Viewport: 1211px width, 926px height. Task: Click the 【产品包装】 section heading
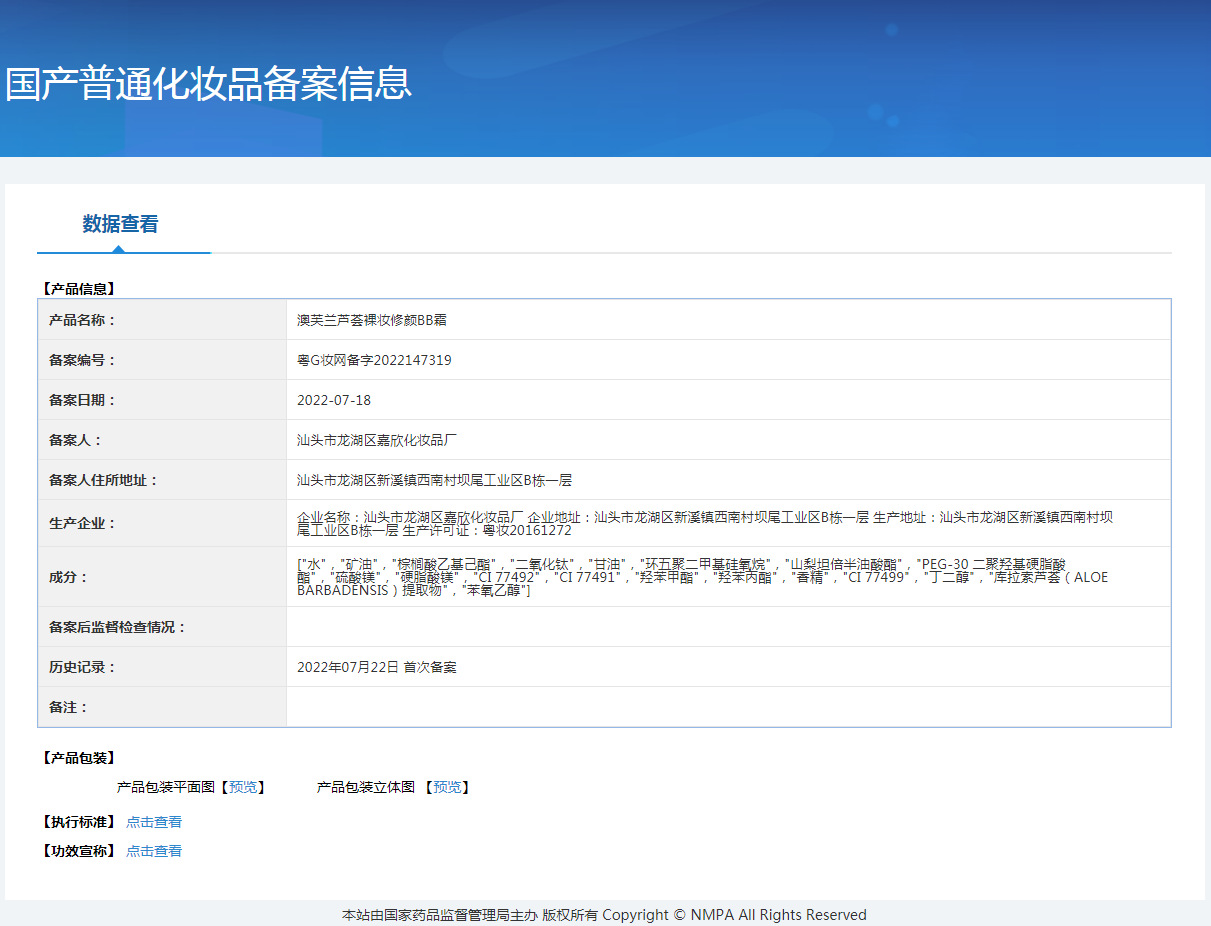click(79, 758)
